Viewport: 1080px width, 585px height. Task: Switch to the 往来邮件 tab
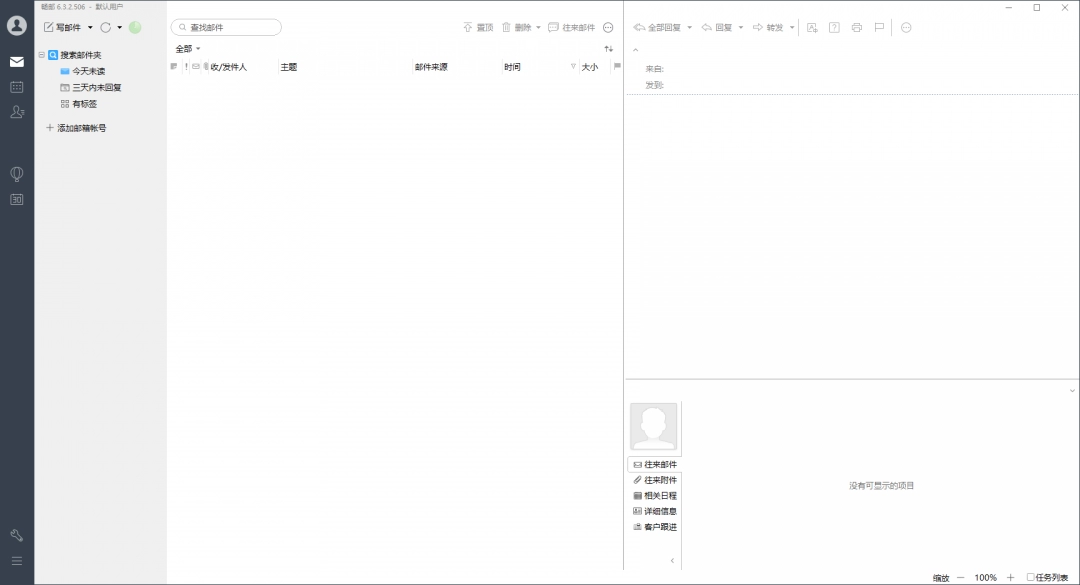click(655, 464)
